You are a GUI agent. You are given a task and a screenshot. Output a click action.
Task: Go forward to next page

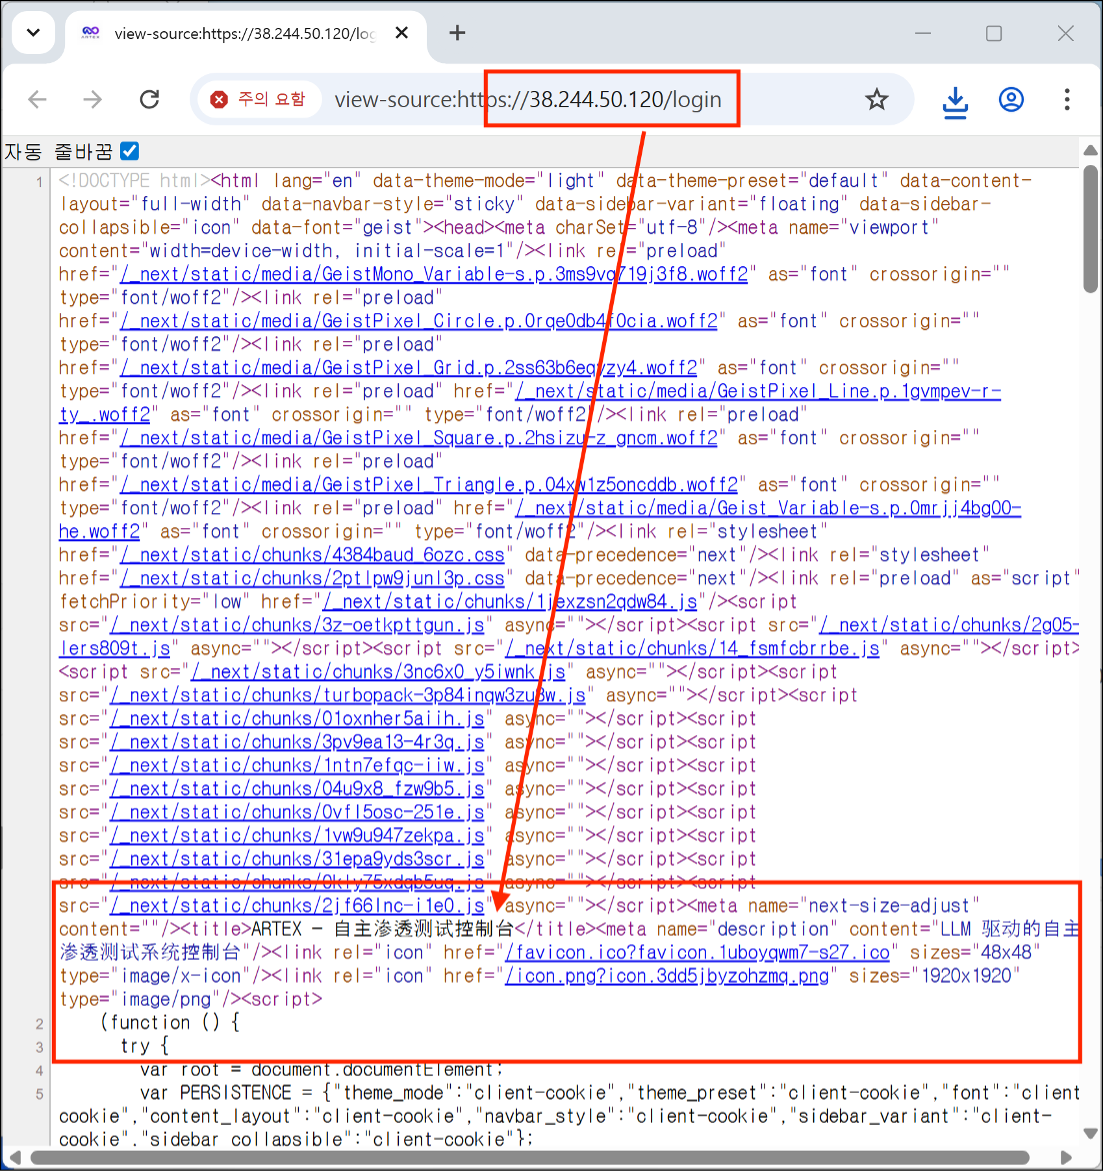point(93,99)
